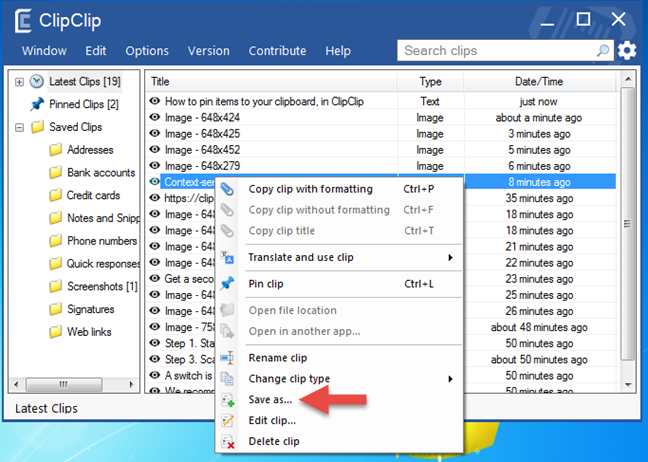648x462 pixels.
Task: Select the Screenshots [1] folder
Action: tap(102, 286)
